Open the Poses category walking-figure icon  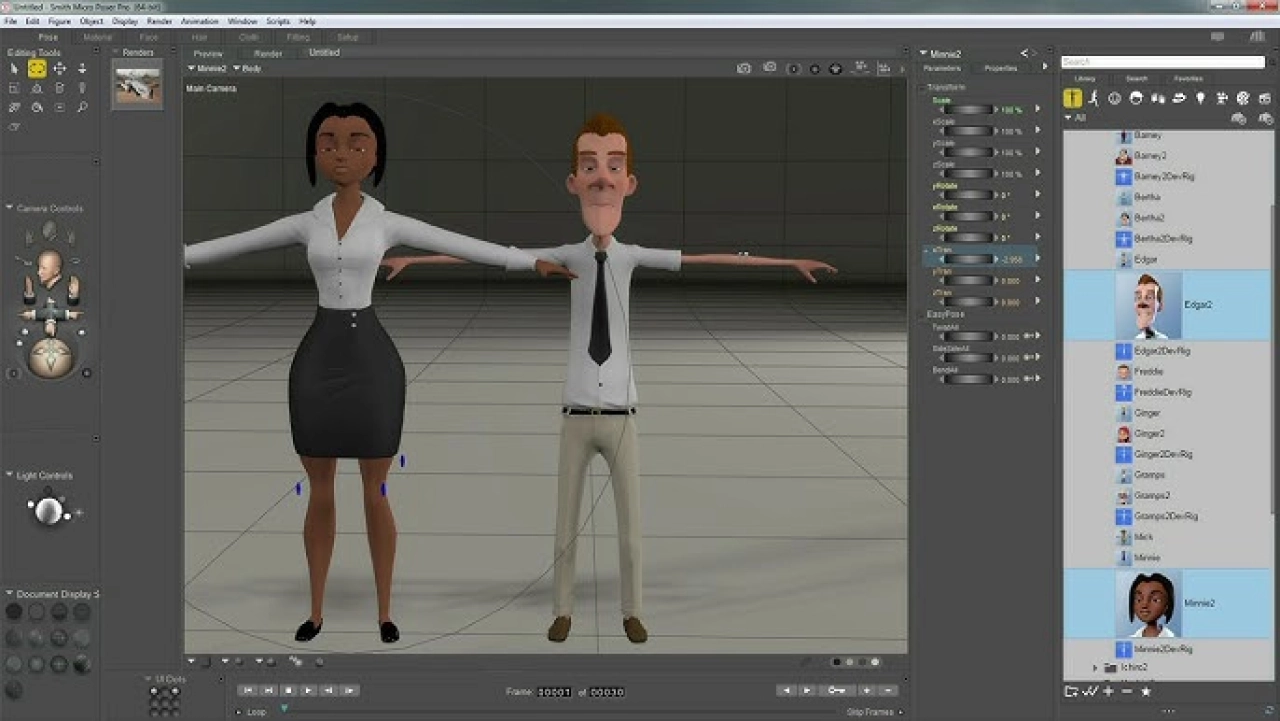[1094, 98]
